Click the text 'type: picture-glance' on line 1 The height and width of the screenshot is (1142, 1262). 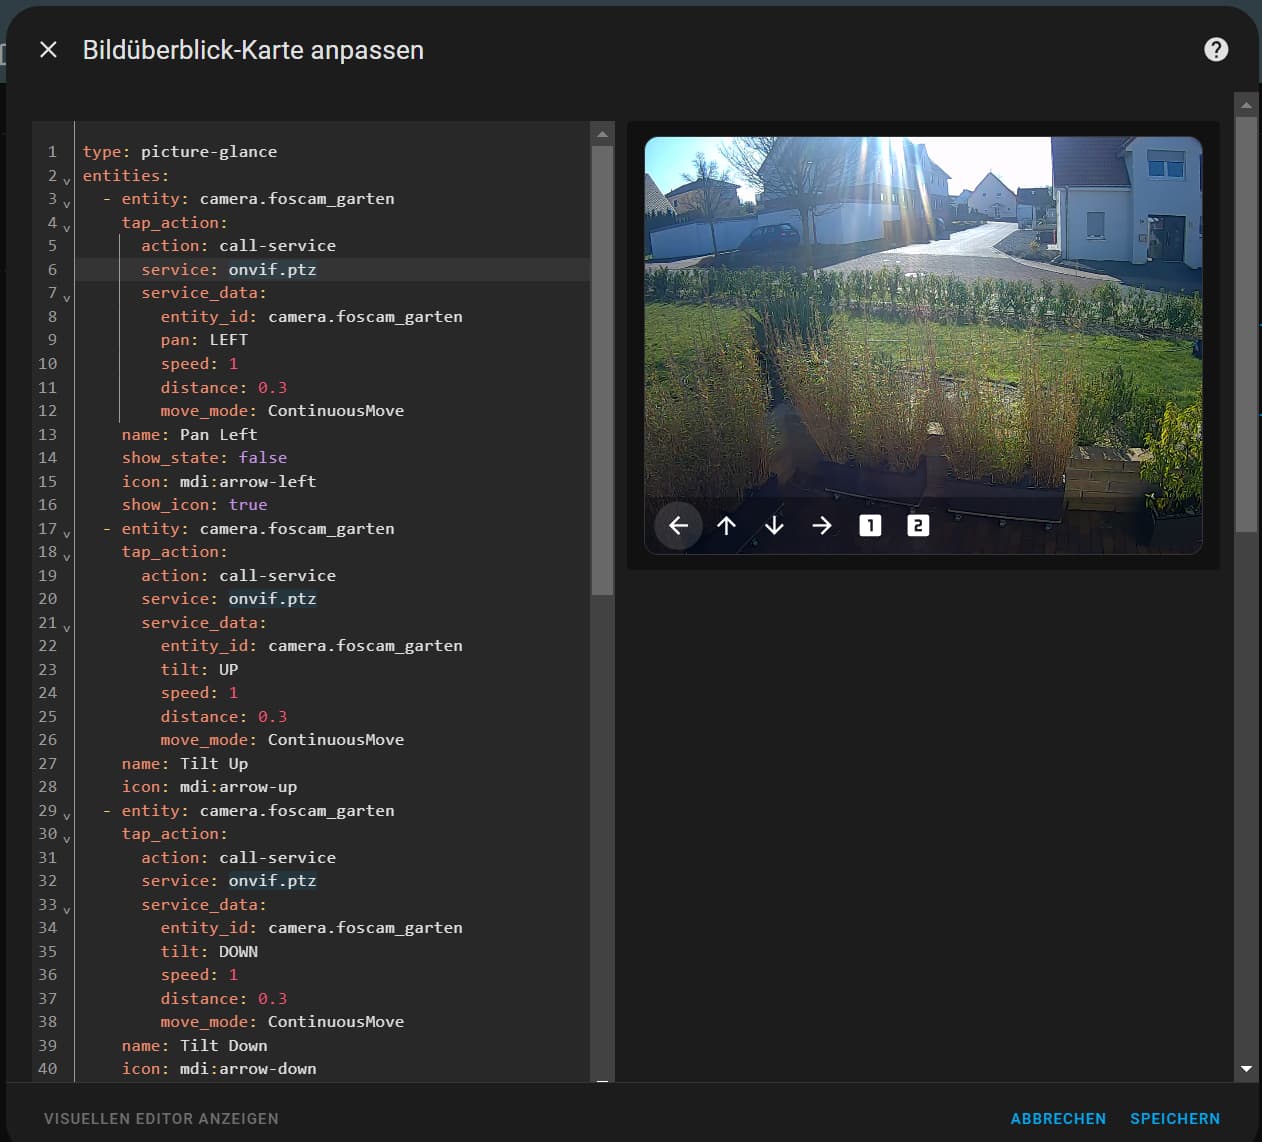180,151
